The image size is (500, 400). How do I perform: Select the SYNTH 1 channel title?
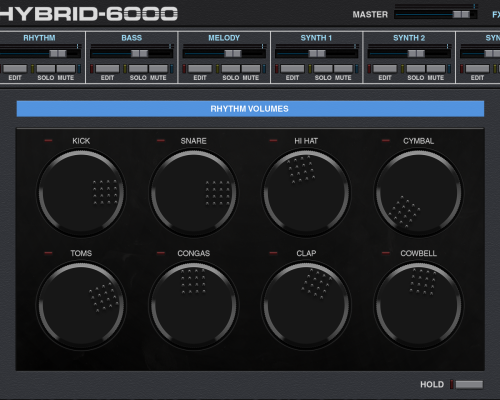pos(316,38)
